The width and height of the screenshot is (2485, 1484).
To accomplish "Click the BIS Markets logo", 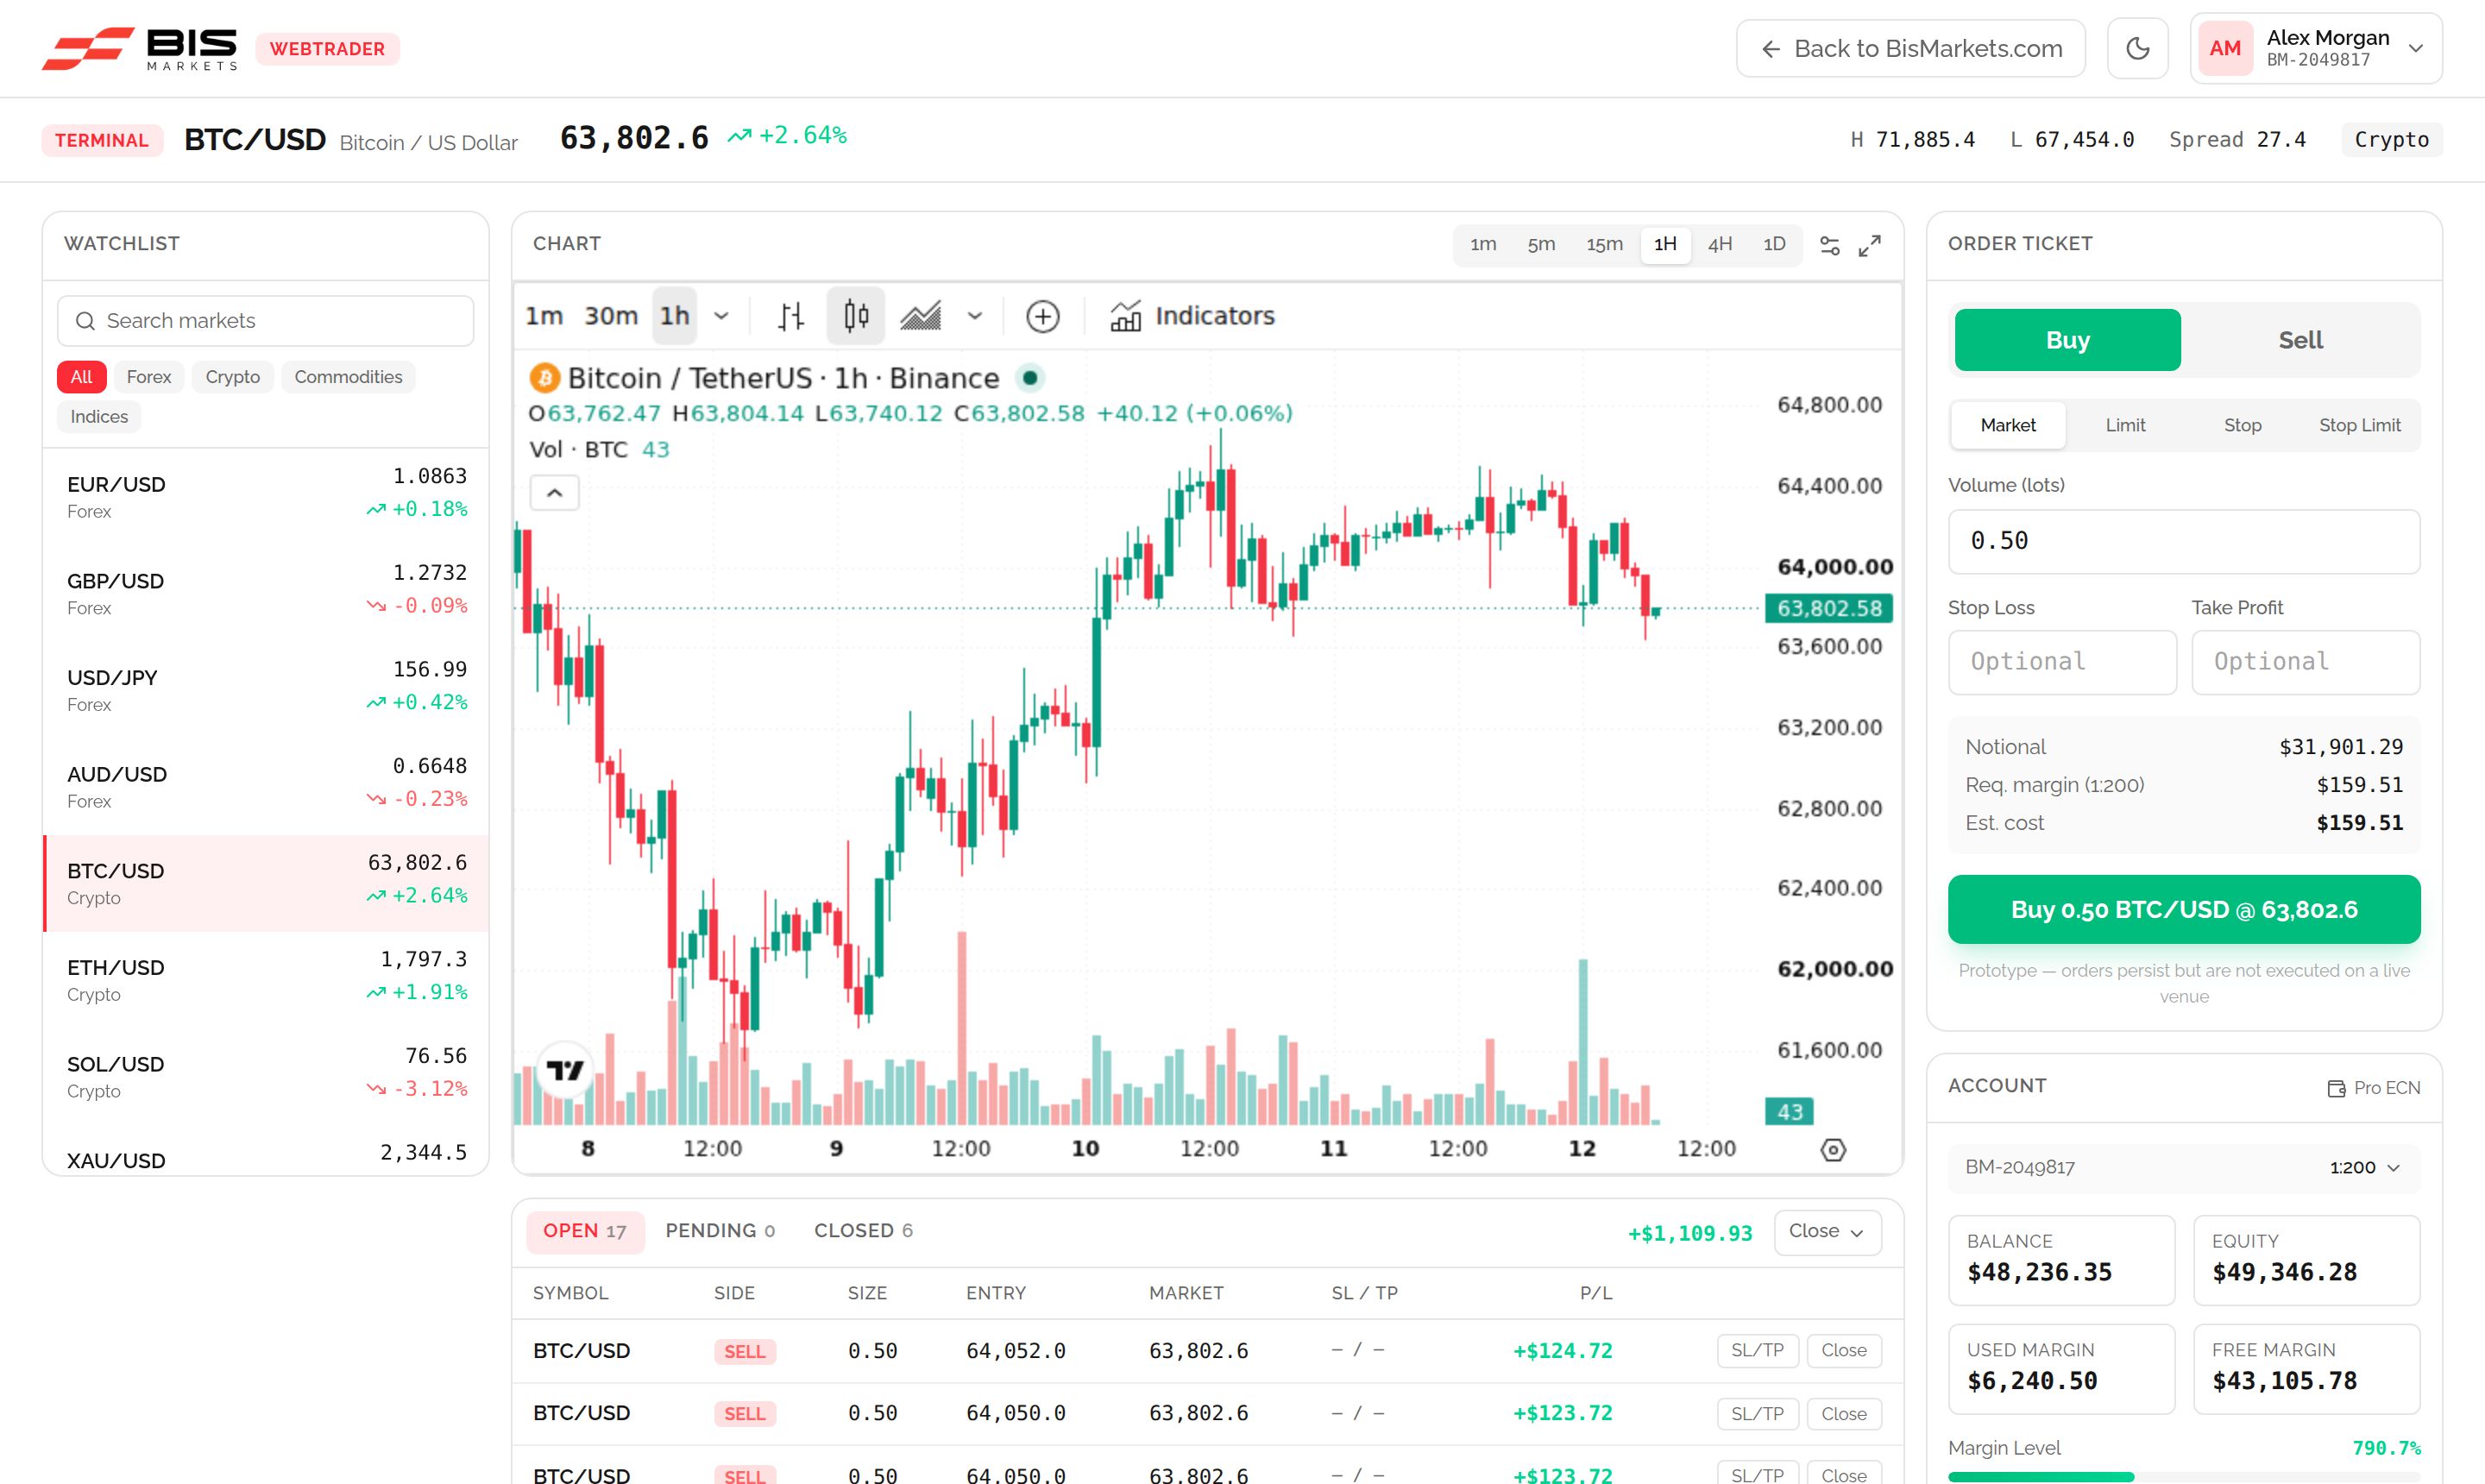I will tap(139, 48).
